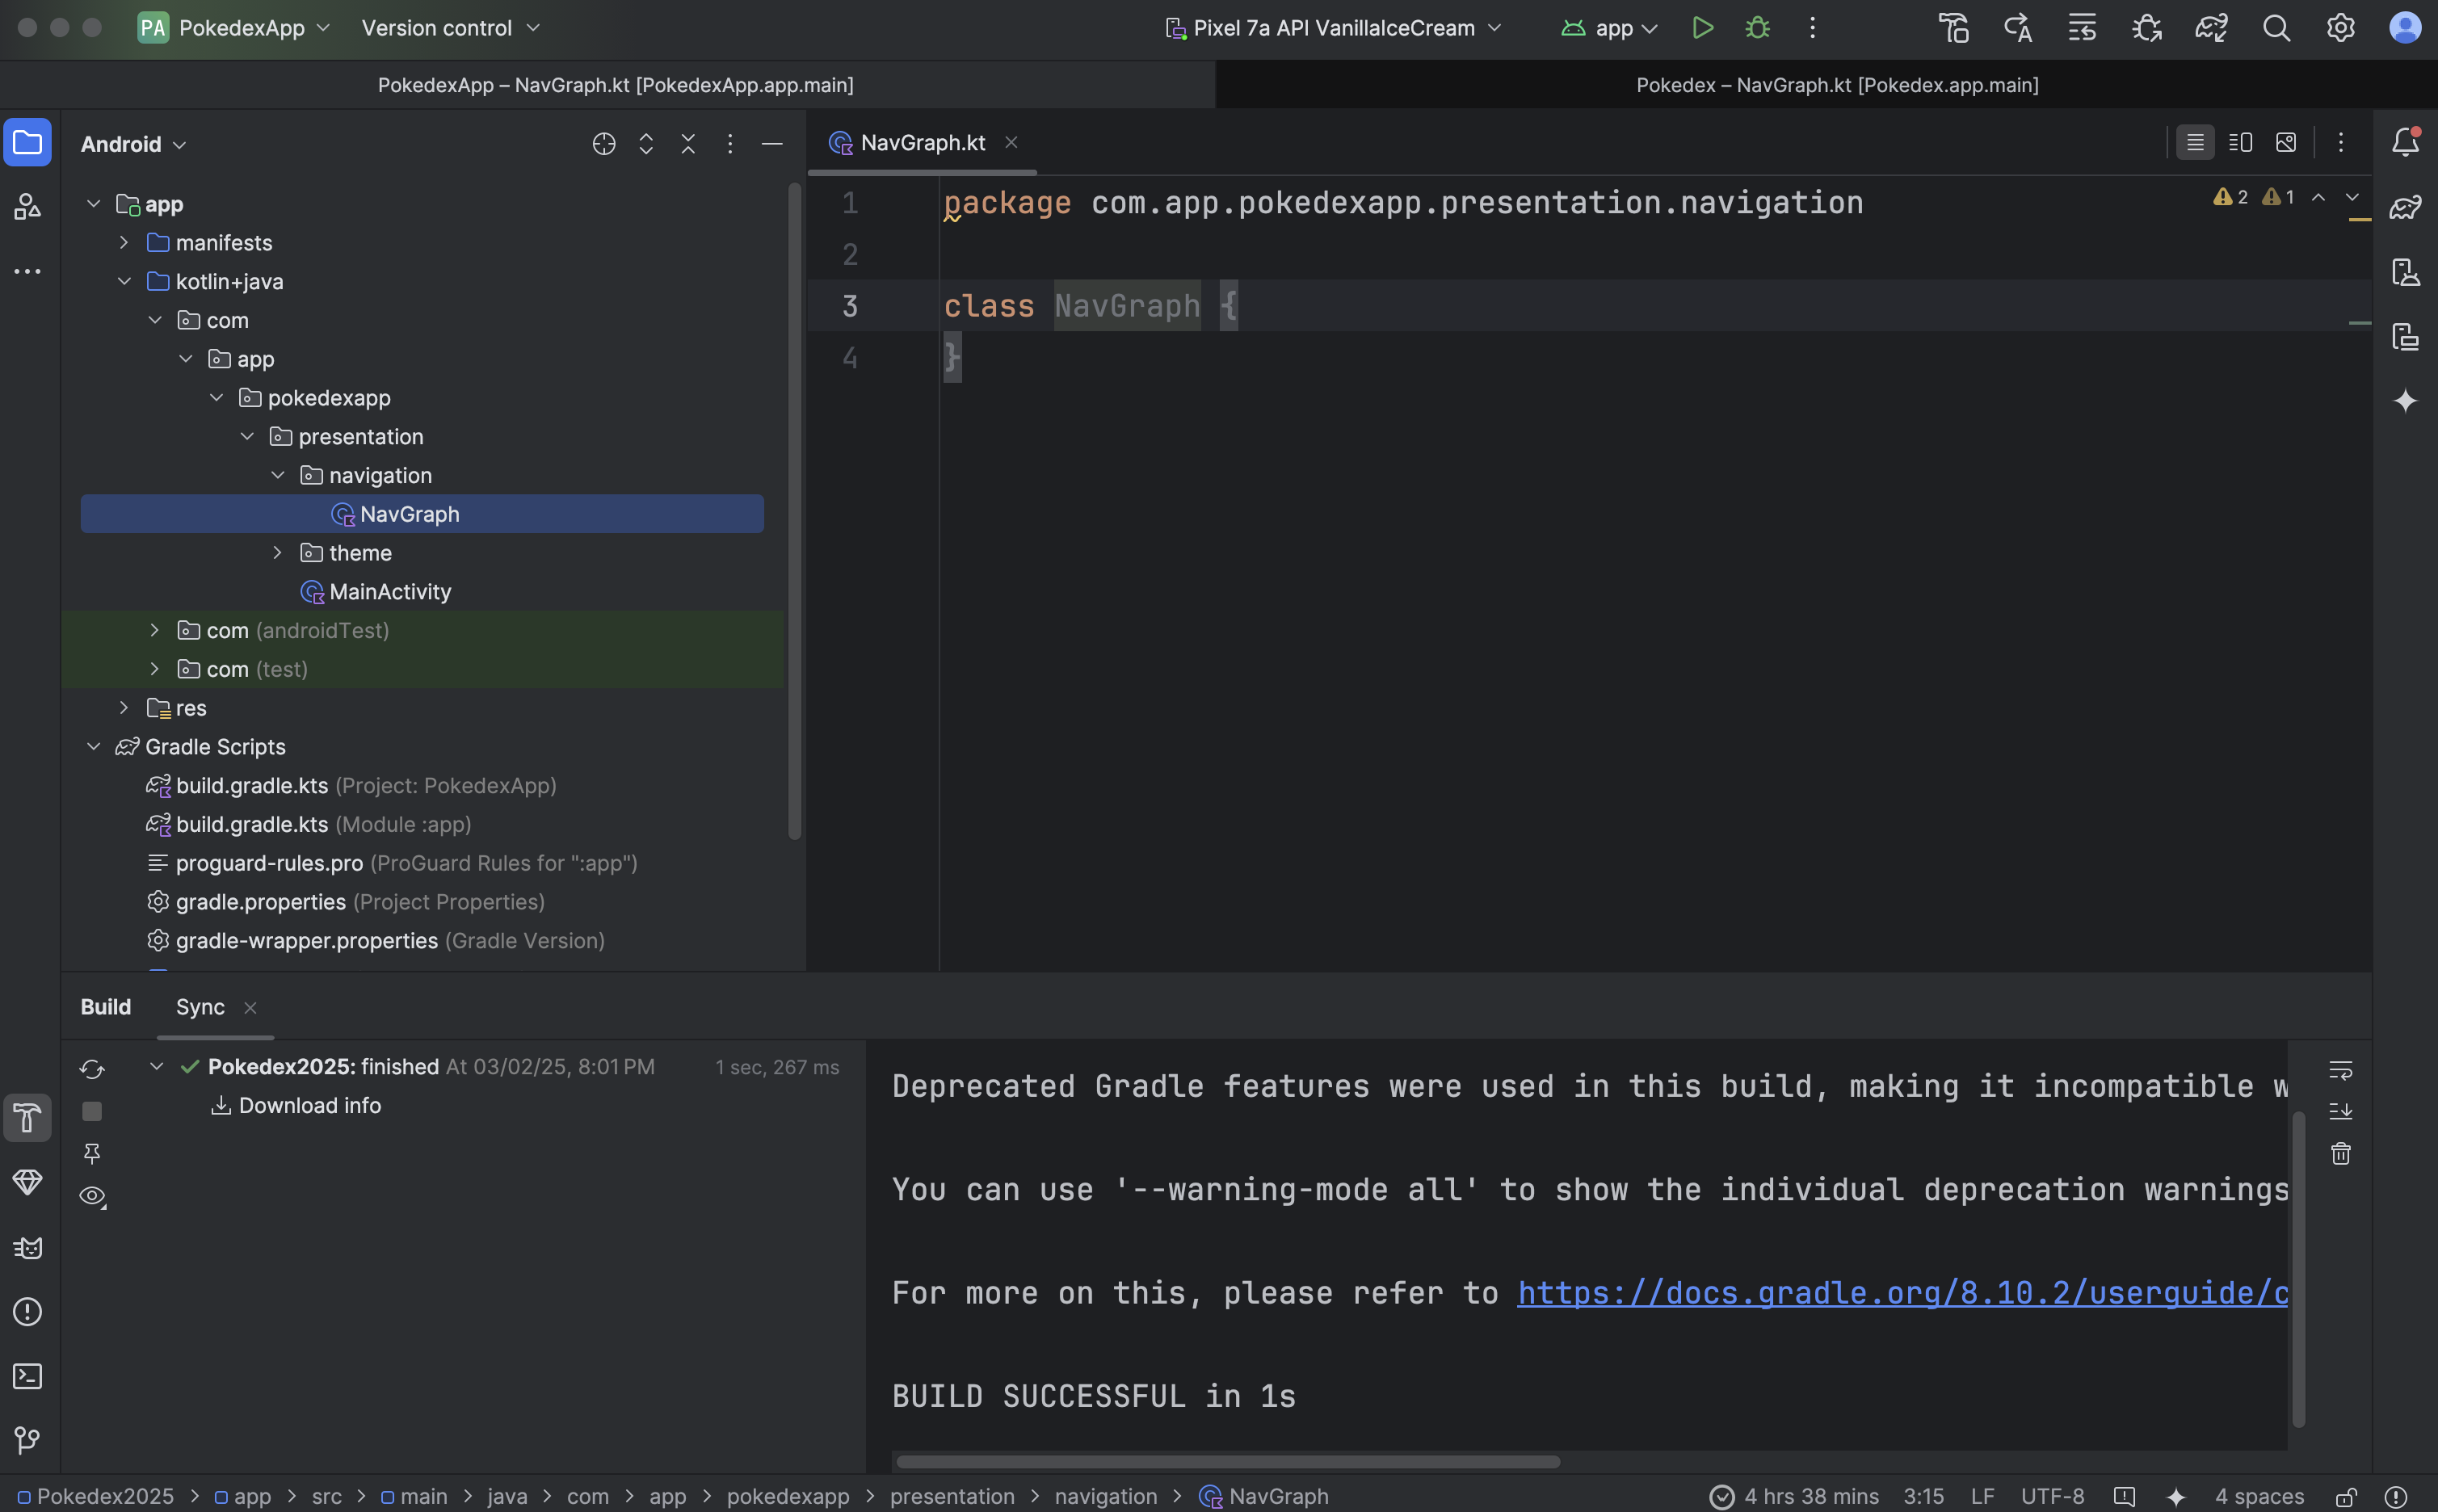2438x1512 pixels.
Task: Toggle soft-wrap in build output
Action: pos(2340,1070)
